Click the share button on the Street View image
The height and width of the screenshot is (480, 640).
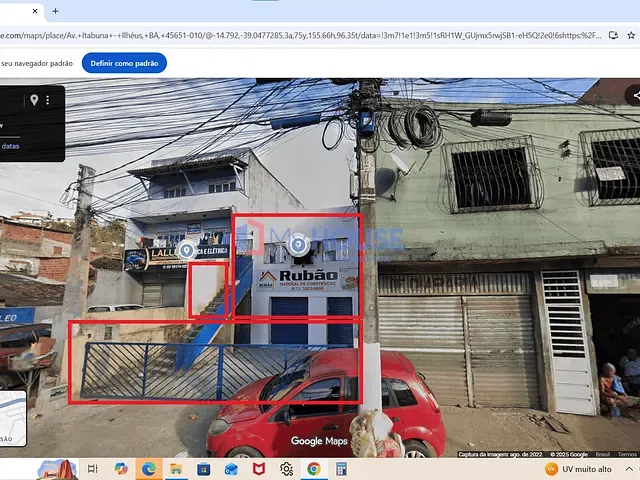(635, 96)
